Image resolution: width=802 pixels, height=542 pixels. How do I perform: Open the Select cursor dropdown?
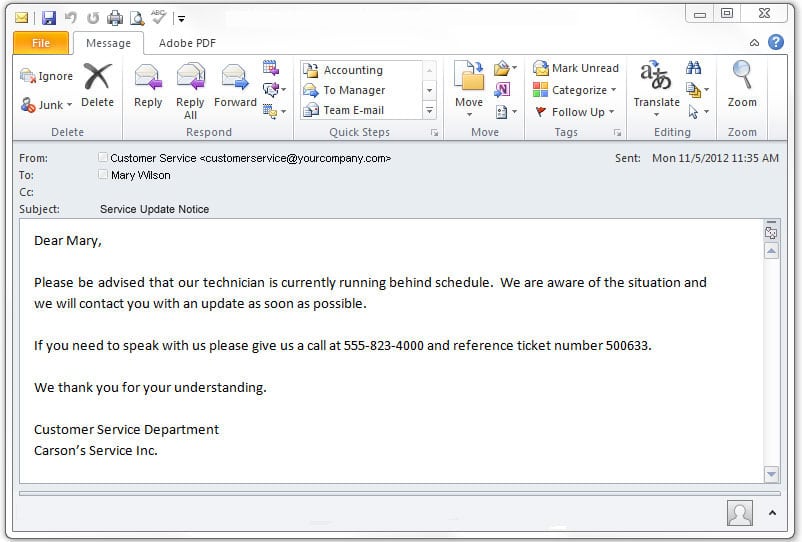point(697,111)
